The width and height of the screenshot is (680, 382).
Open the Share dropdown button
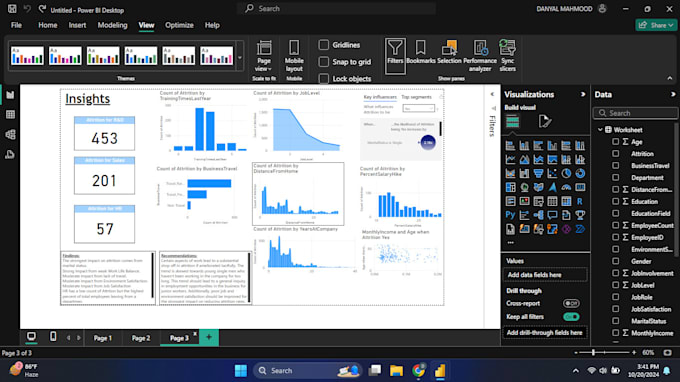pyautogui.click(x=655, y=25)
